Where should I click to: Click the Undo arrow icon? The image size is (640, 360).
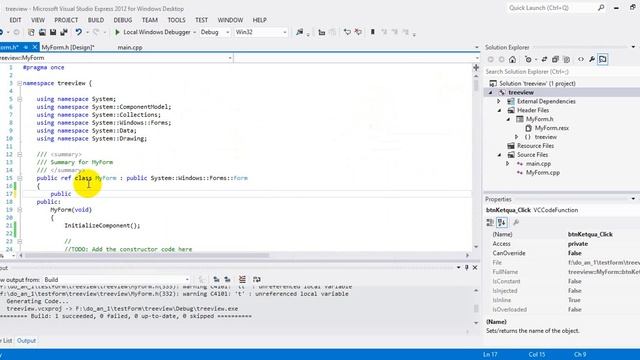(78, 32)
